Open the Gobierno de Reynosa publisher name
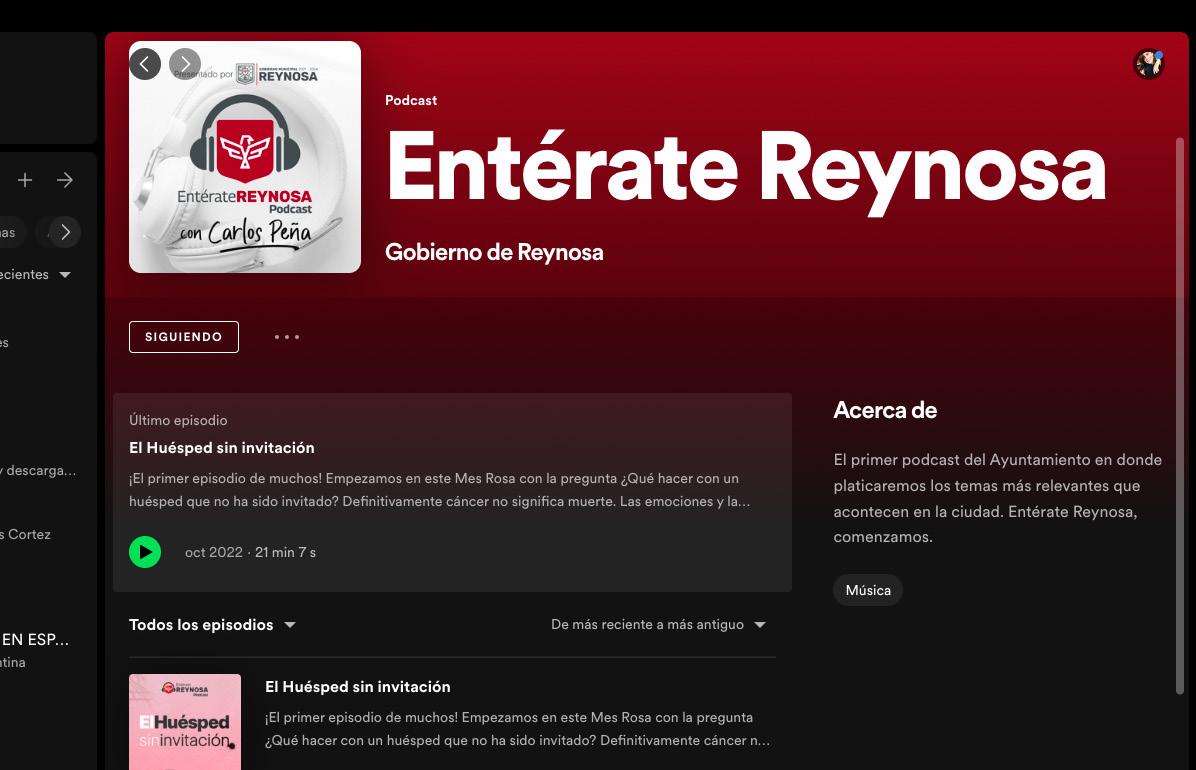The image size is (1196, 770). pyautogui.click(x=494, y=252)
